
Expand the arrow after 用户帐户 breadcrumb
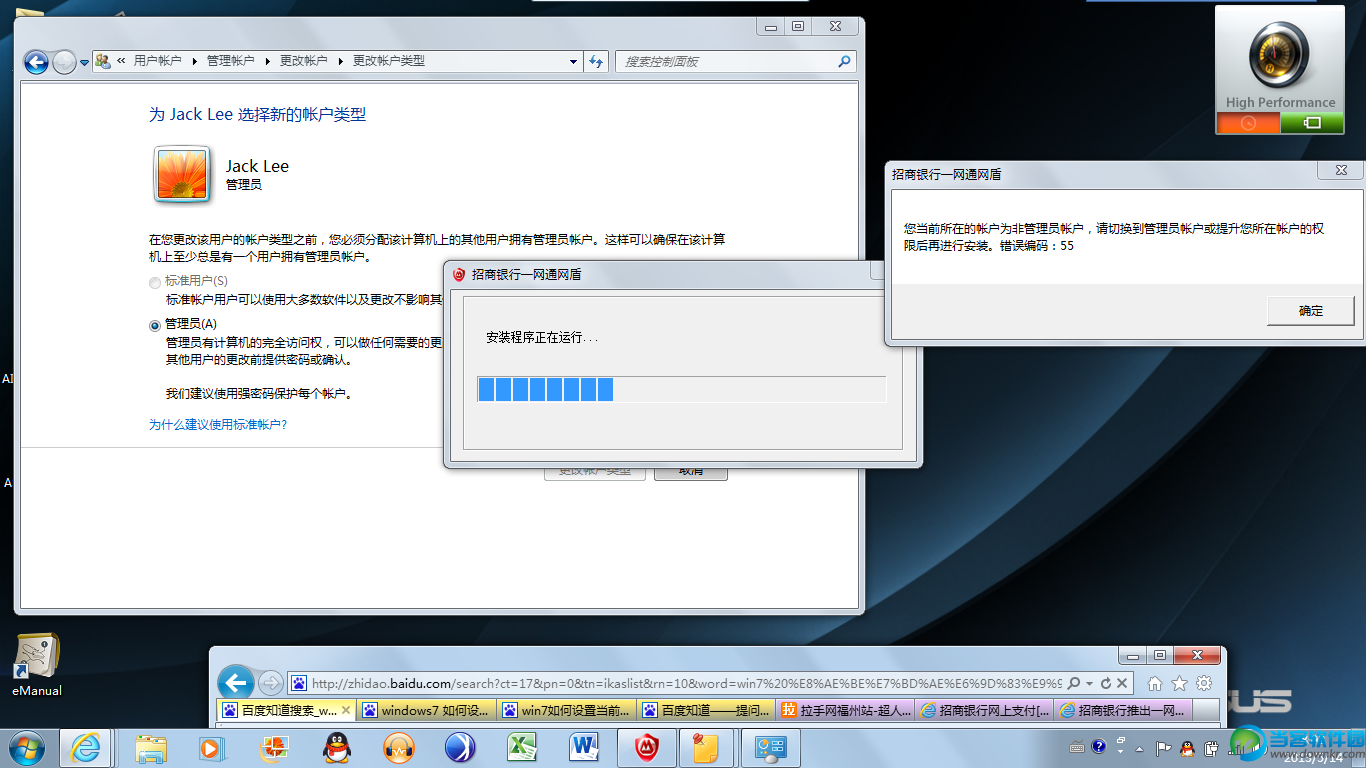point(195,61)
